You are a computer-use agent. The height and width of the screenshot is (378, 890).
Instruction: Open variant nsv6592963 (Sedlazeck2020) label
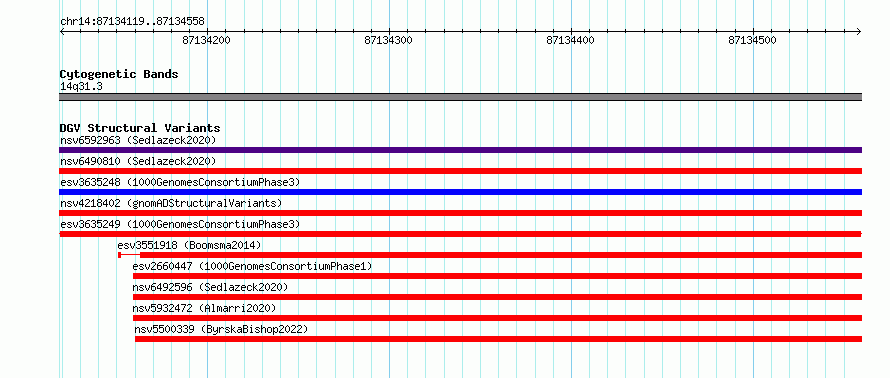[x=138, y=140]
